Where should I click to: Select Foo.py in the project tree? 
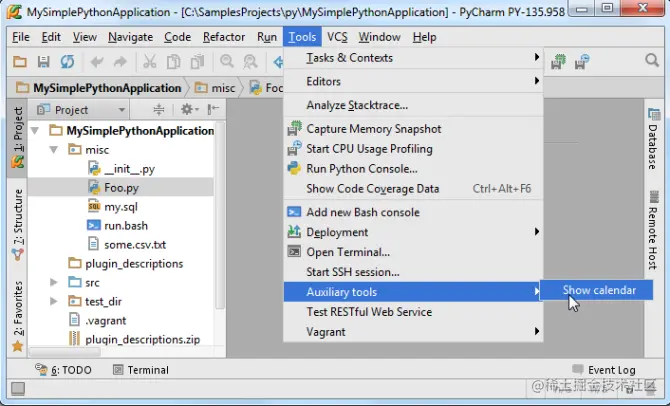click(121, 187)
